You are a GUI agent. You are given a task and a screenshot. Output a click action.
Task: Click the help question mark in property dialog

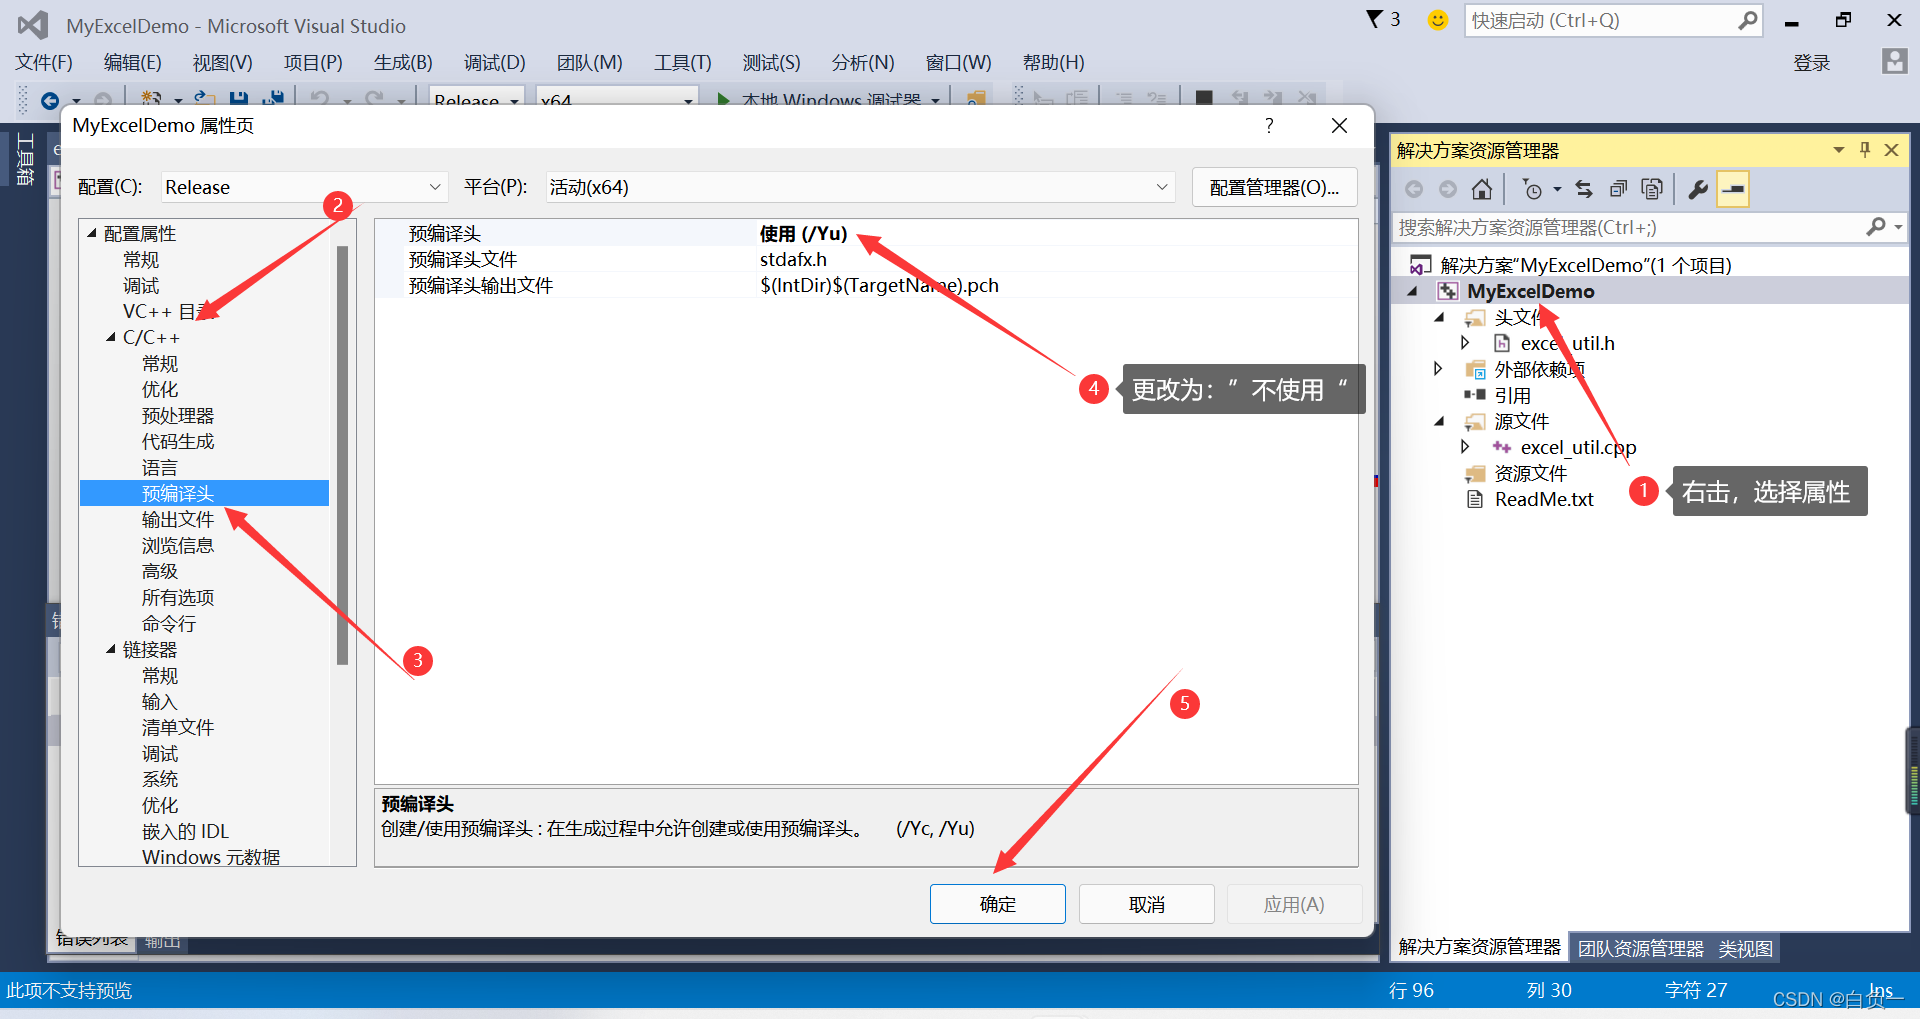coord(1269,125)
